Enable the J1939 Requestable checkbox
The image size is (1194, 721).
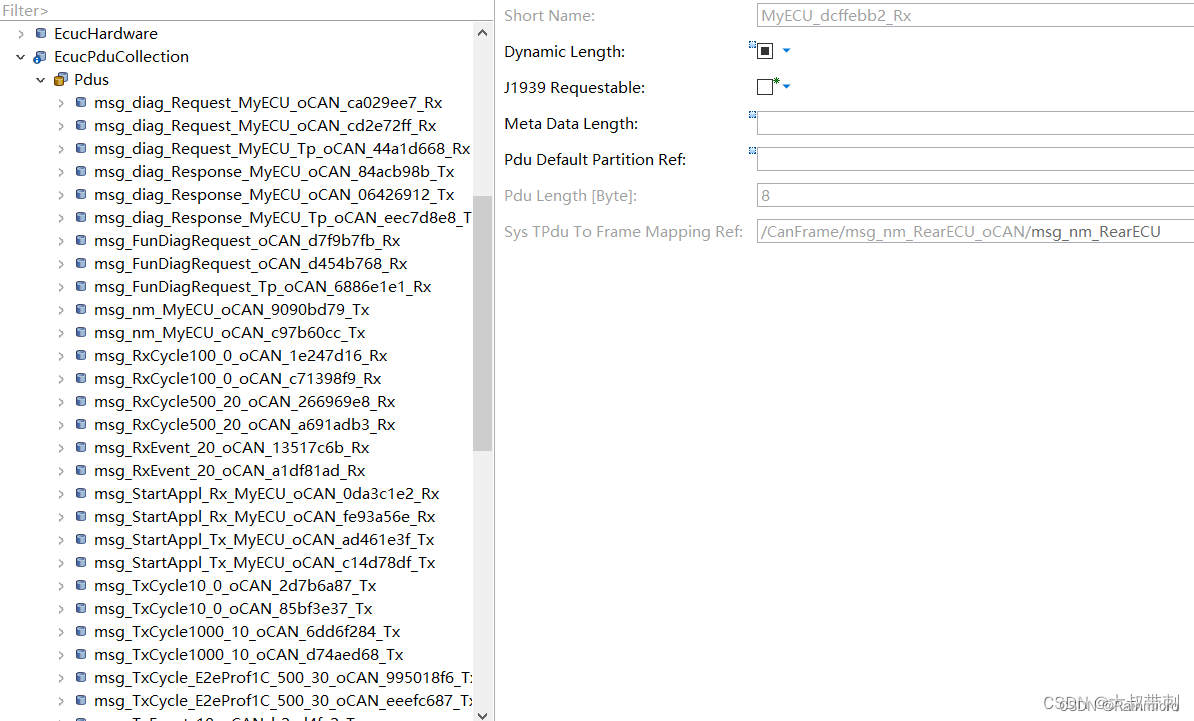click(765, 87)
